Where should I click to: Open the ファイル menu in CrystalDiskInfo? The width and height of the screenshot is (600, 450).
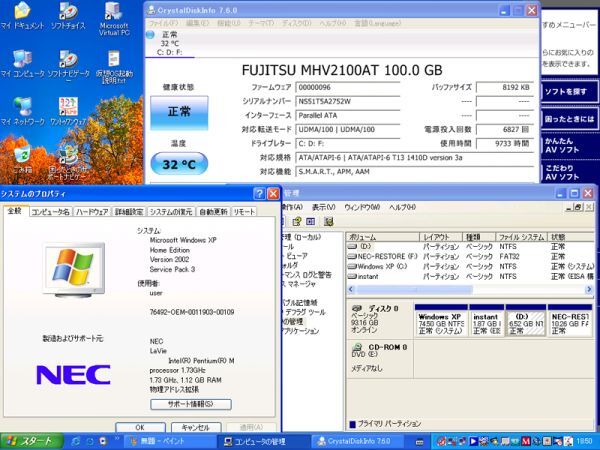click(163, 23)
